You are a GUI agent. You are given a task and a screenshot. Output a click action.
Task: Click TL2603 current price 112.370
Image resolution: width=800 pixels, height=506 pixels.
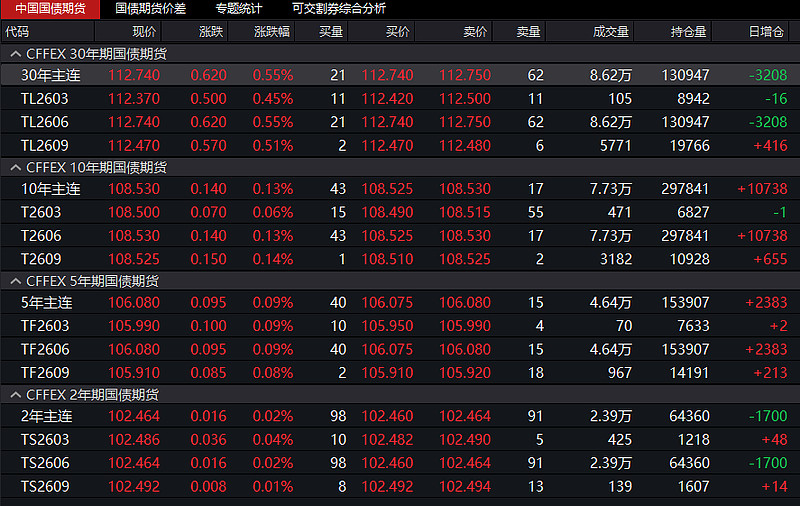point(134,98)
